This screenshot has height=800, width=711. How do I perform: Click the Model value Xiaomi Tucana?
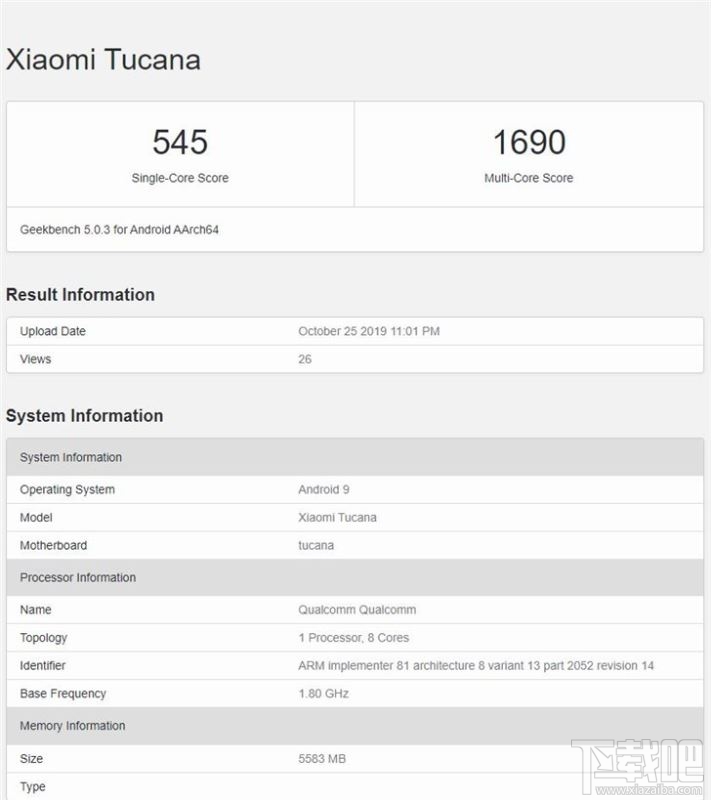[x=337, y=518]
